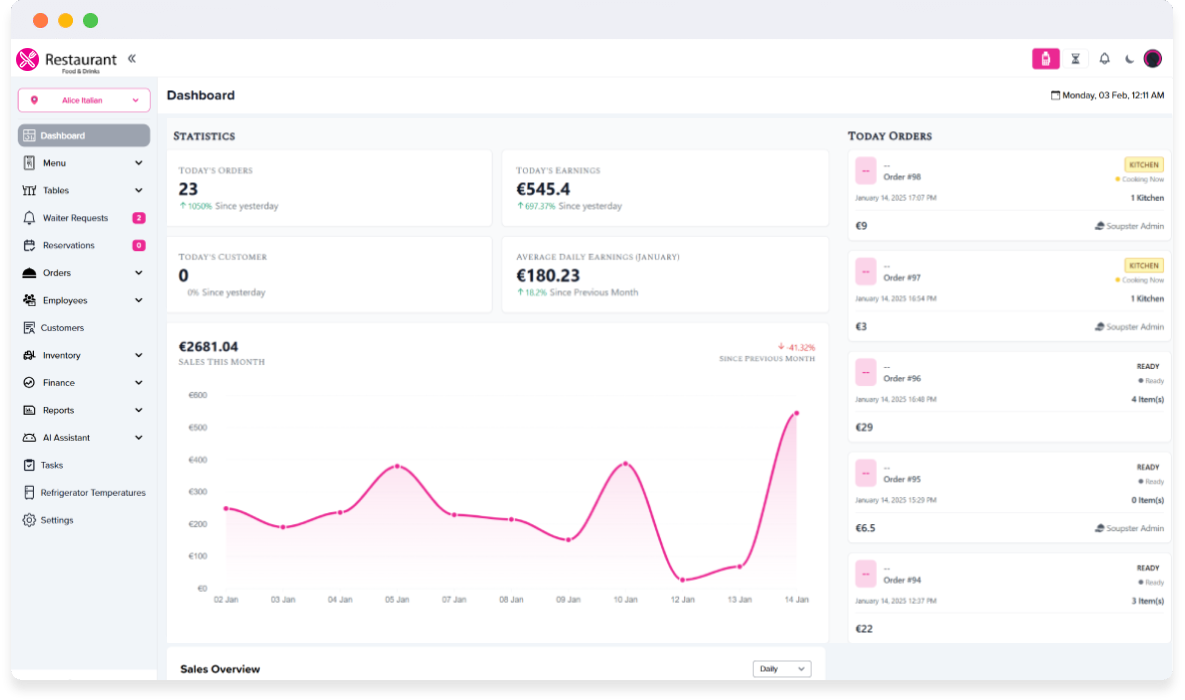1185x700 pixels.
Task: Click the Dashboard icon in the sidebar
Action: click(29, 135)
